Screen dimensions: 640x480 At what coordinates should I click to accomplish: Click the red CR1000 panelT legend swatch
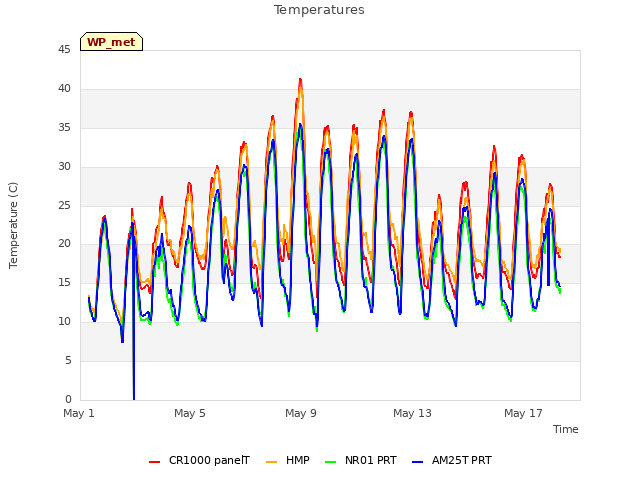click(x=155, y=462)
